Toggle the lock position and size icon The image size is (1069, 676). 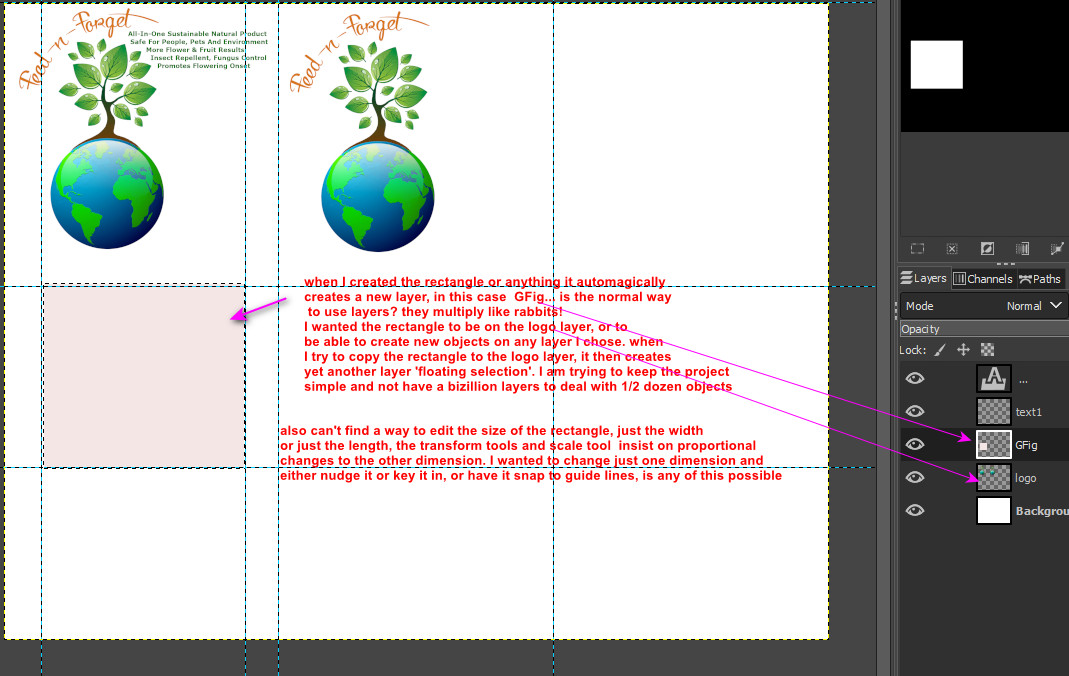(963, 350)
